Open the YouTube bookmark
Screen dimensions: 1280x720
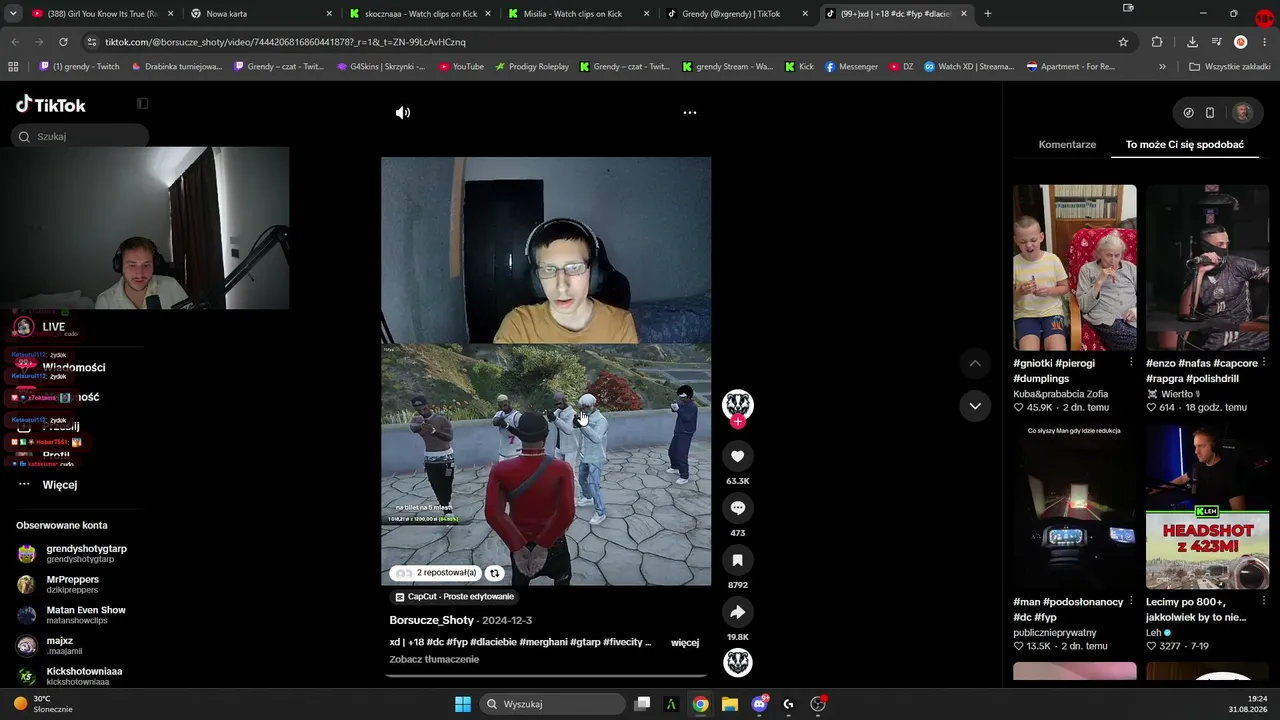coord(460,67)
